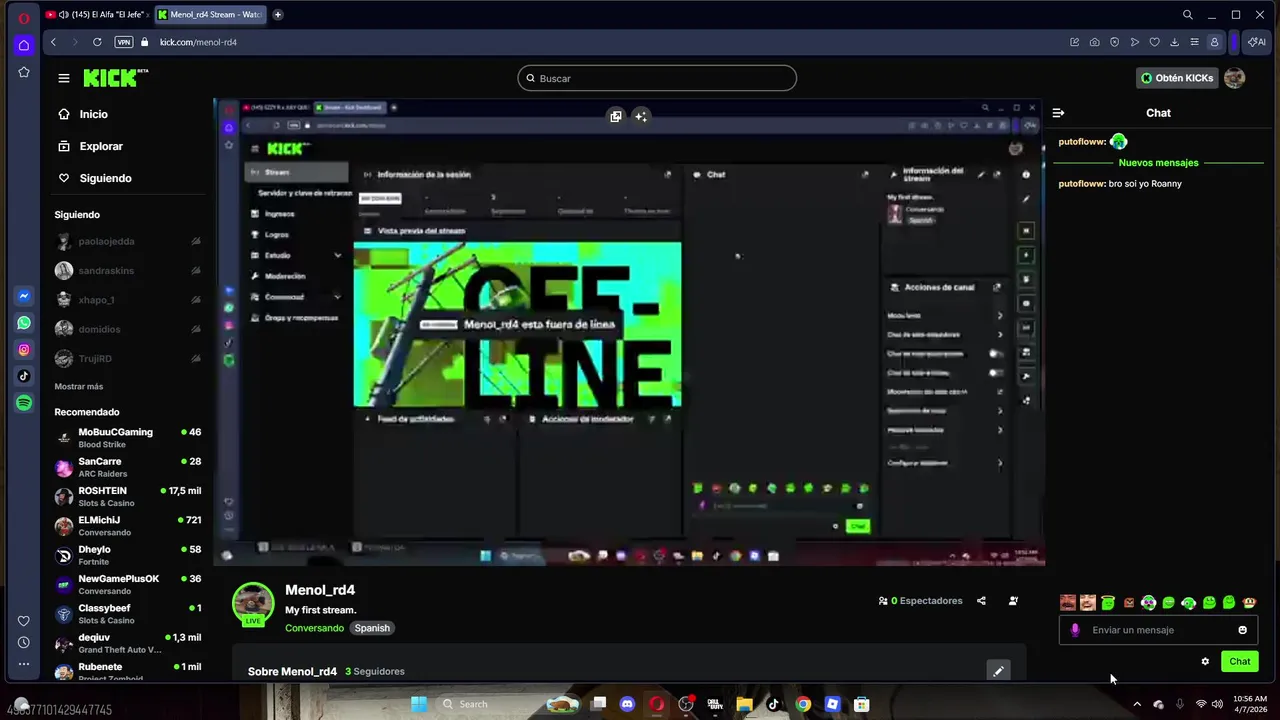Image resolution: width=1280 pixels, height=720 pixels.
Task: Open the downloads icon in toolbar
Action: [x=1174, y=42]
